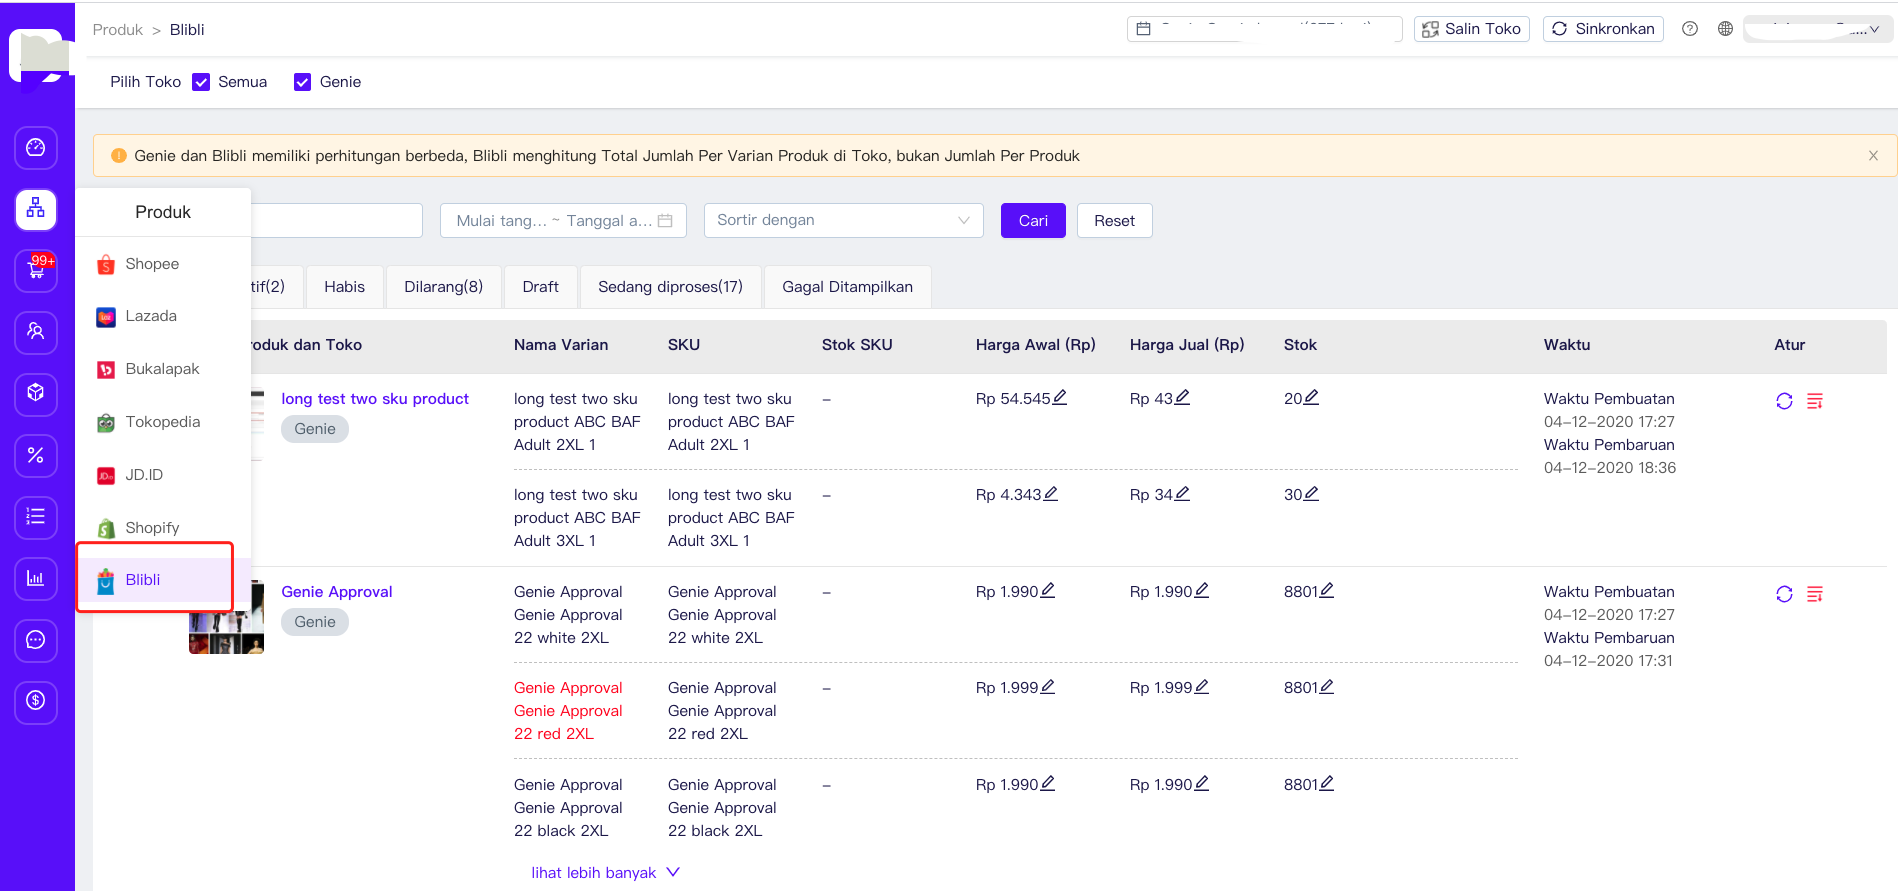Open the inventory box icon in sidebar
Viewport: 1898px width, 891px height.
pyautogui.click(x=36, y=393)
